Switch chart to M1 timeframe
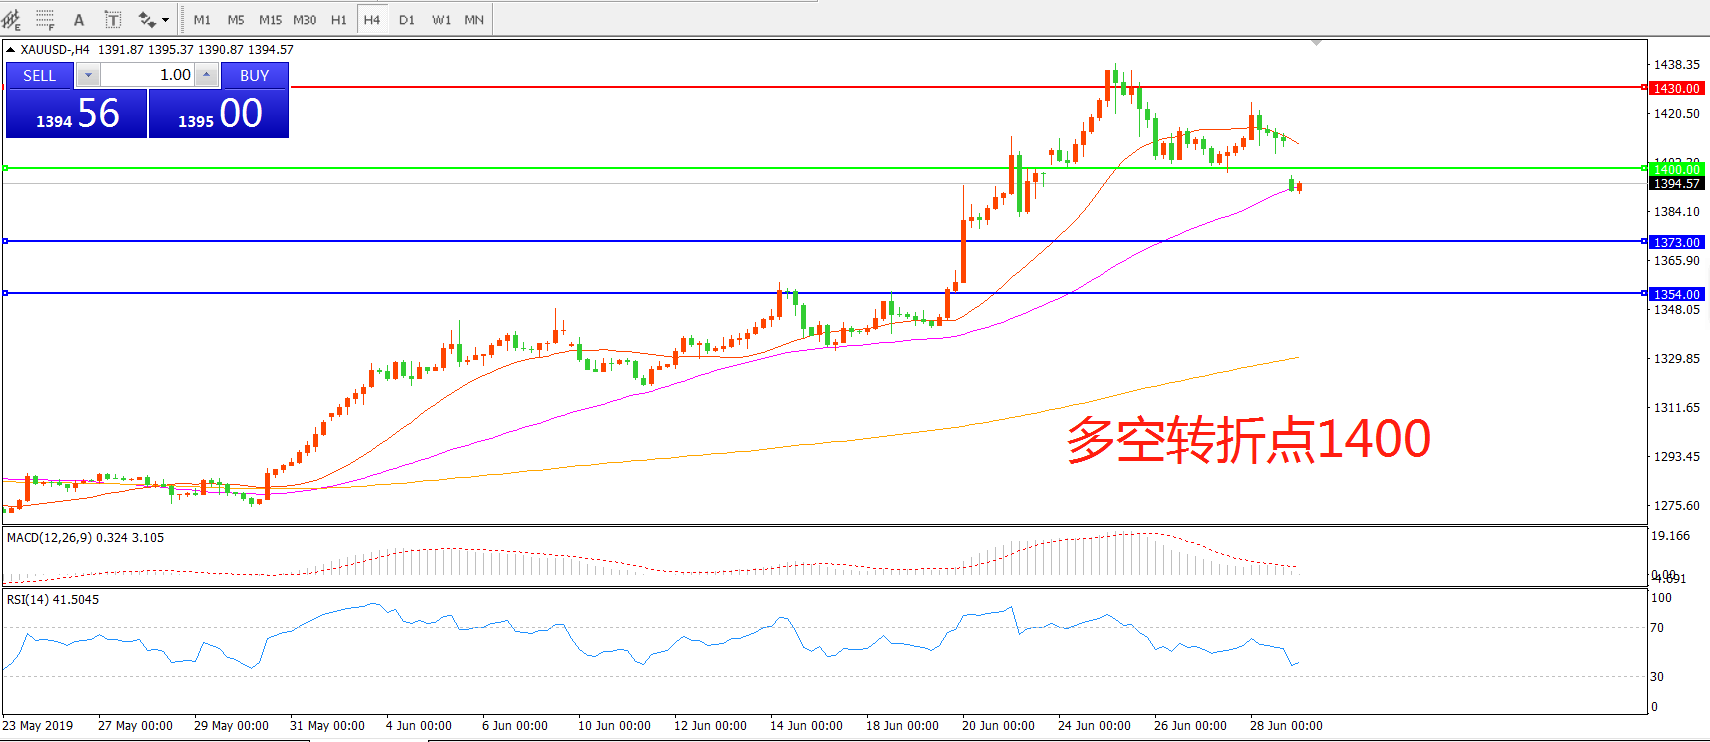Screen dimensions: 1710x742 (x=202, y=20)
